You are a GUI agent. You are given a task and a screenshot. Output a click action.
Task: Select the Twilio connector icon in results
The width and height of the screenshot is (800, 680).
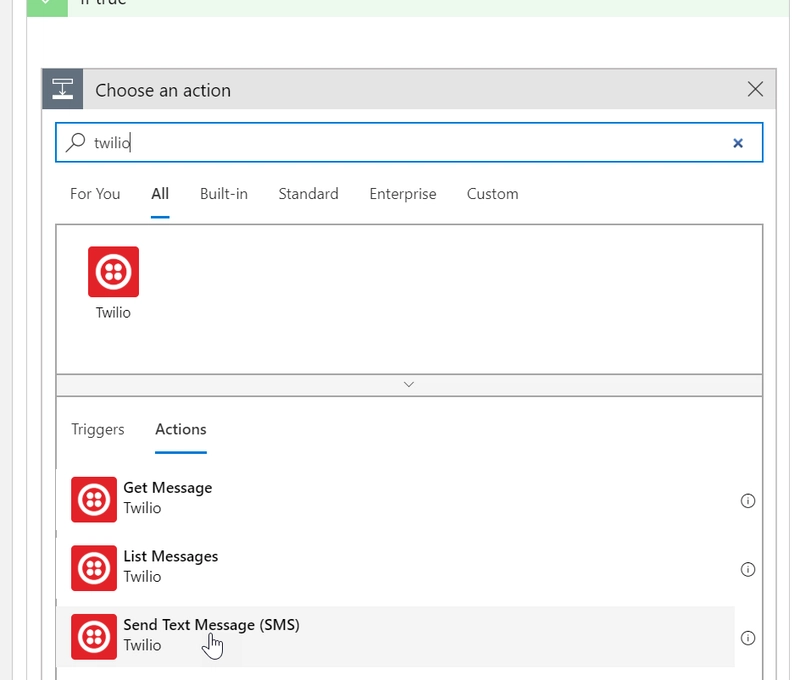click(113, 270)
